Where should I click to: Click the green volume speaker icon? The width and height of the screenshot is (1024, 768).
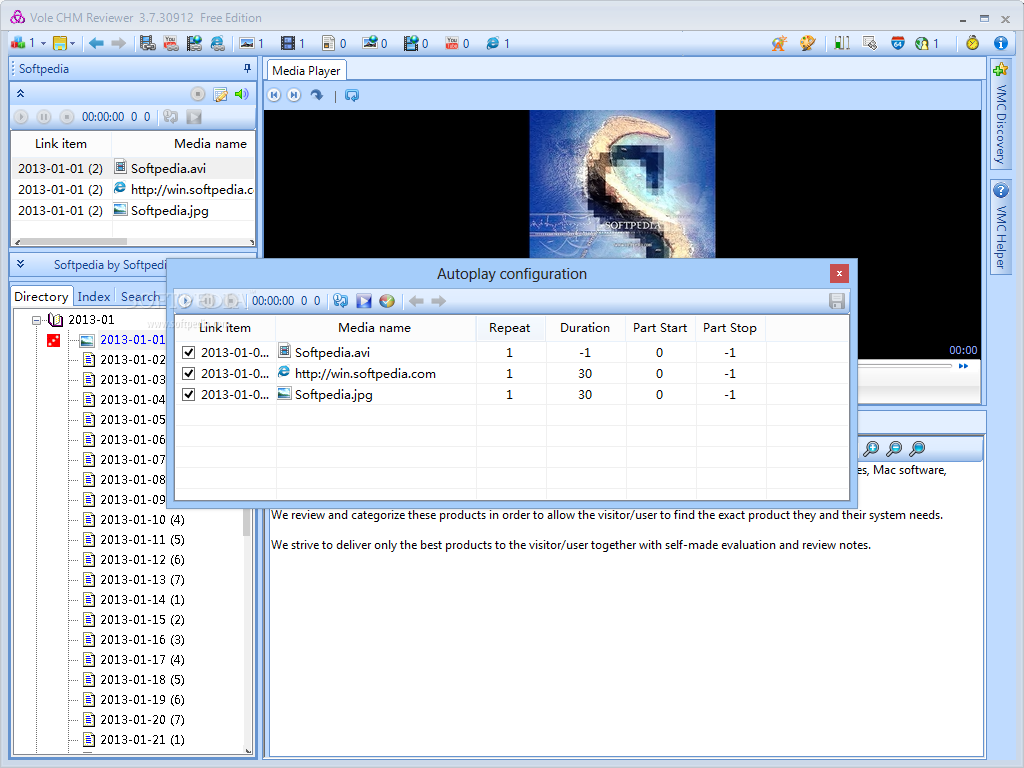[242, 94]
